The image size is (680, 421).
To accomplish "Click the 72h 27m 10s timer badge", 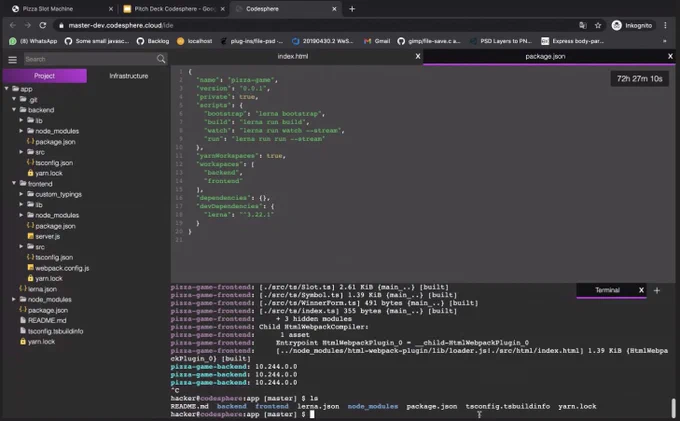I will (640, 78).
